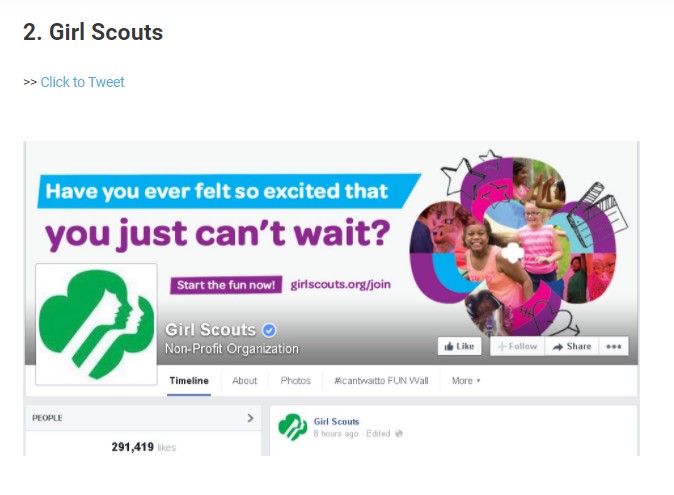
Task: Click the Like thumbs-up button
Action: click(459, 346)
